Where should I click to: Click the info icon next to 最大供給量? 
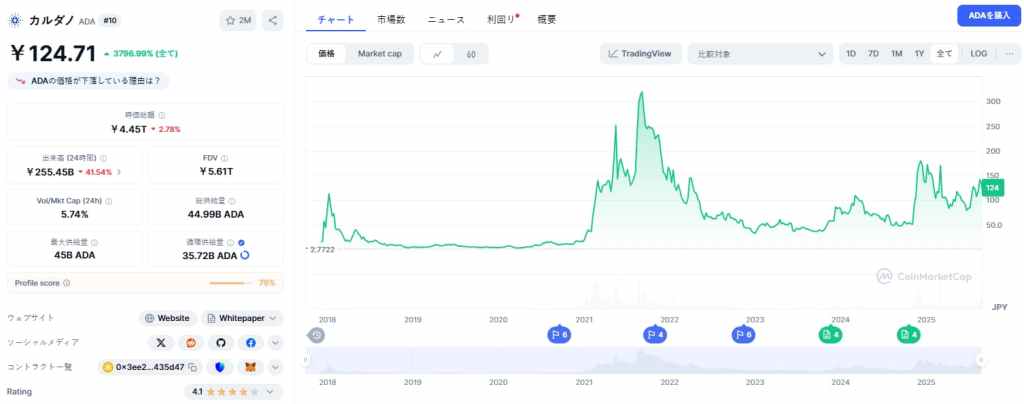[x=94, y=242]
